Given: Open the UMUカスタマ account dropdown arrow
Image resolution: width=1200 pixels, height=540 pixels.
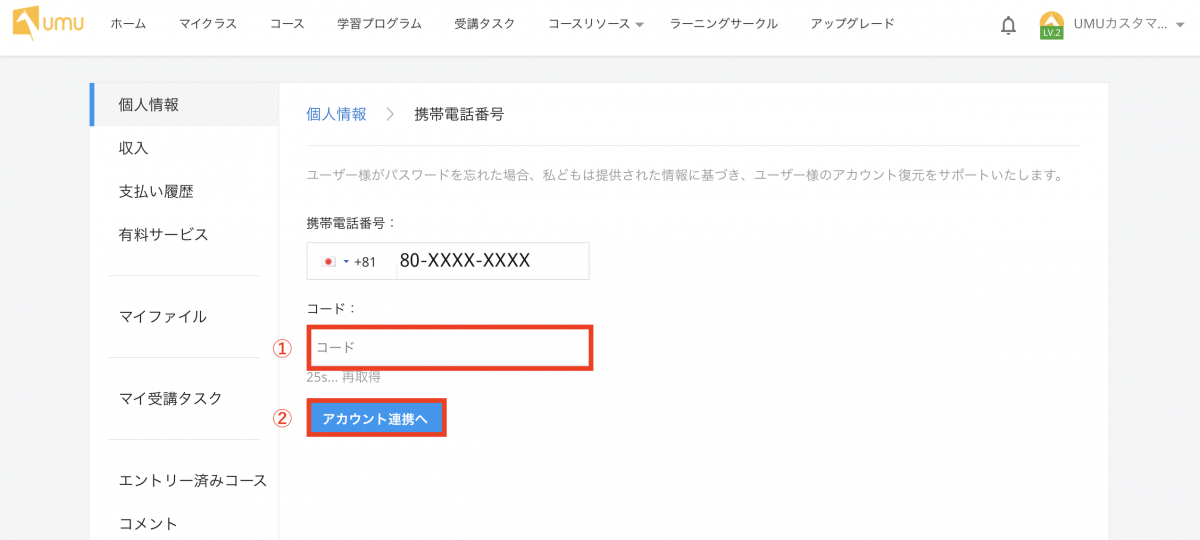Looking at the screenshot, I should coord(1180,25).
